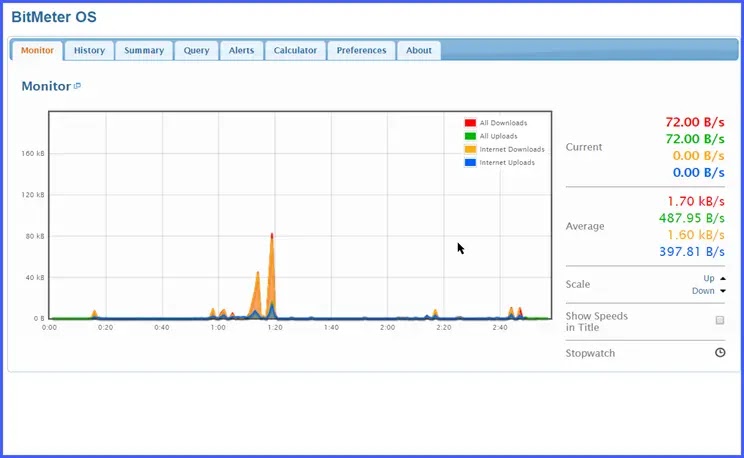Viewport: 744px width, 458px height.
Task: Click the All Uploads legend label
Action: (x=498, y=136)
